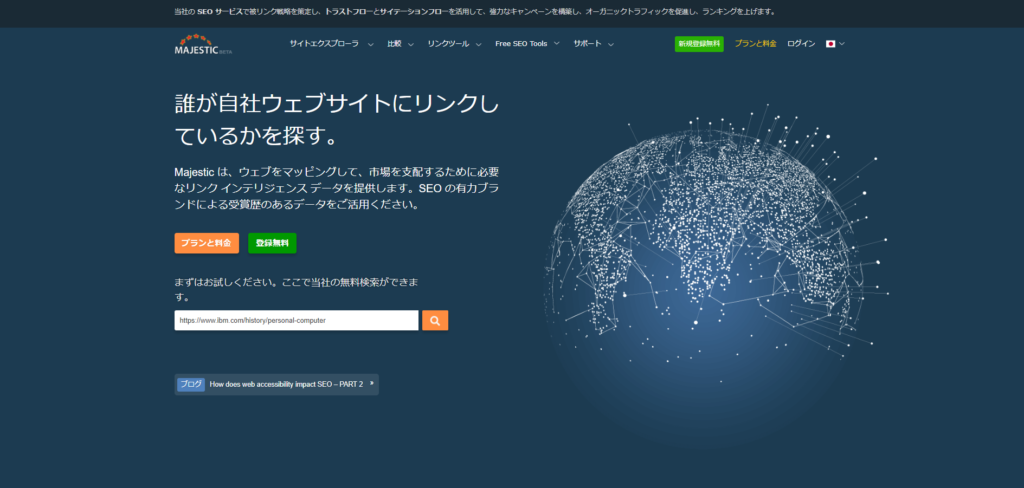1024x488 pixels.
Task: Open プランと料金 link in the header
Action: pos(755,44)
